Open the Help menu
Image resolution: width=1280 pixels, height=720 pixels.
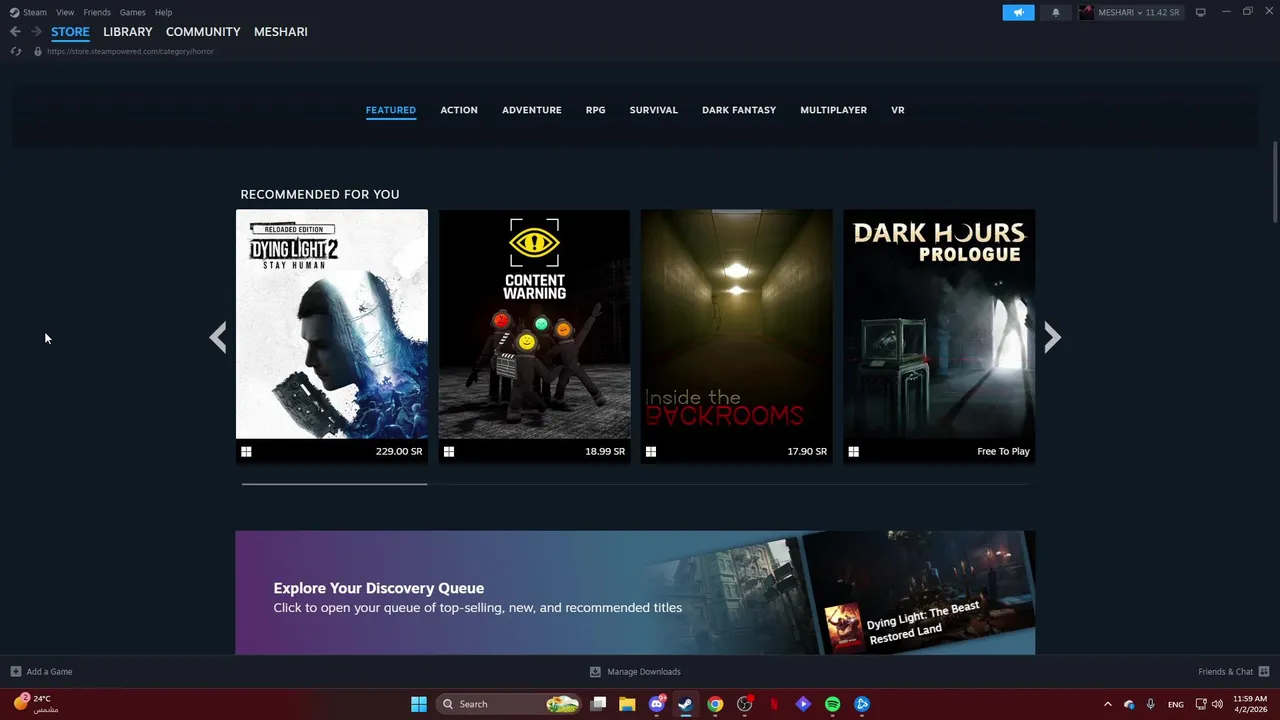click(163, 12)
